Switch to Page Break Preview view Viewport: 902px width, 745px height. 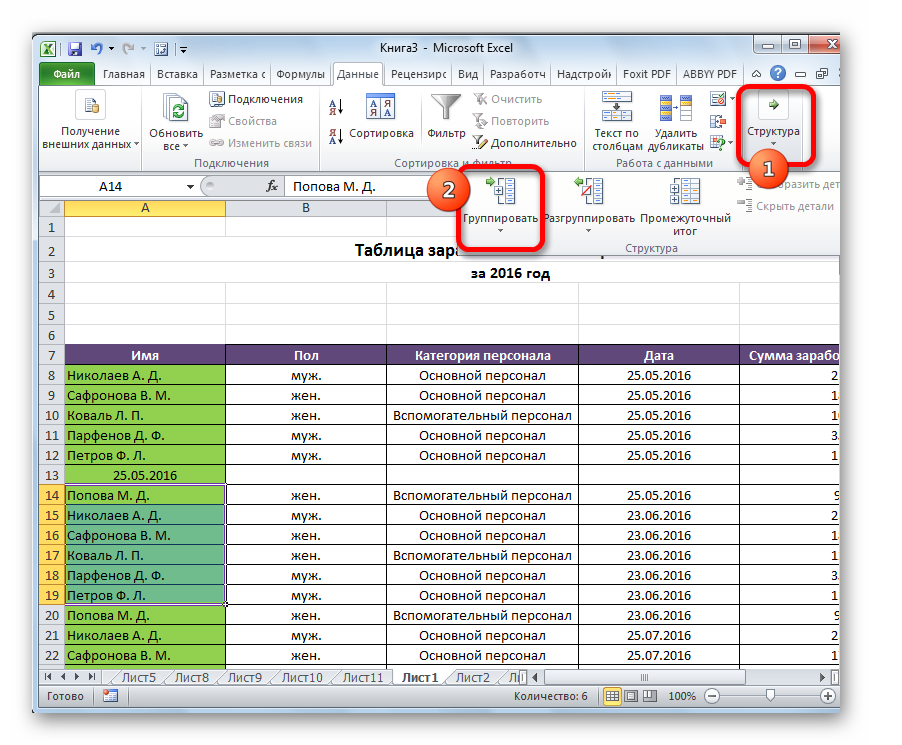pos(650,696)
